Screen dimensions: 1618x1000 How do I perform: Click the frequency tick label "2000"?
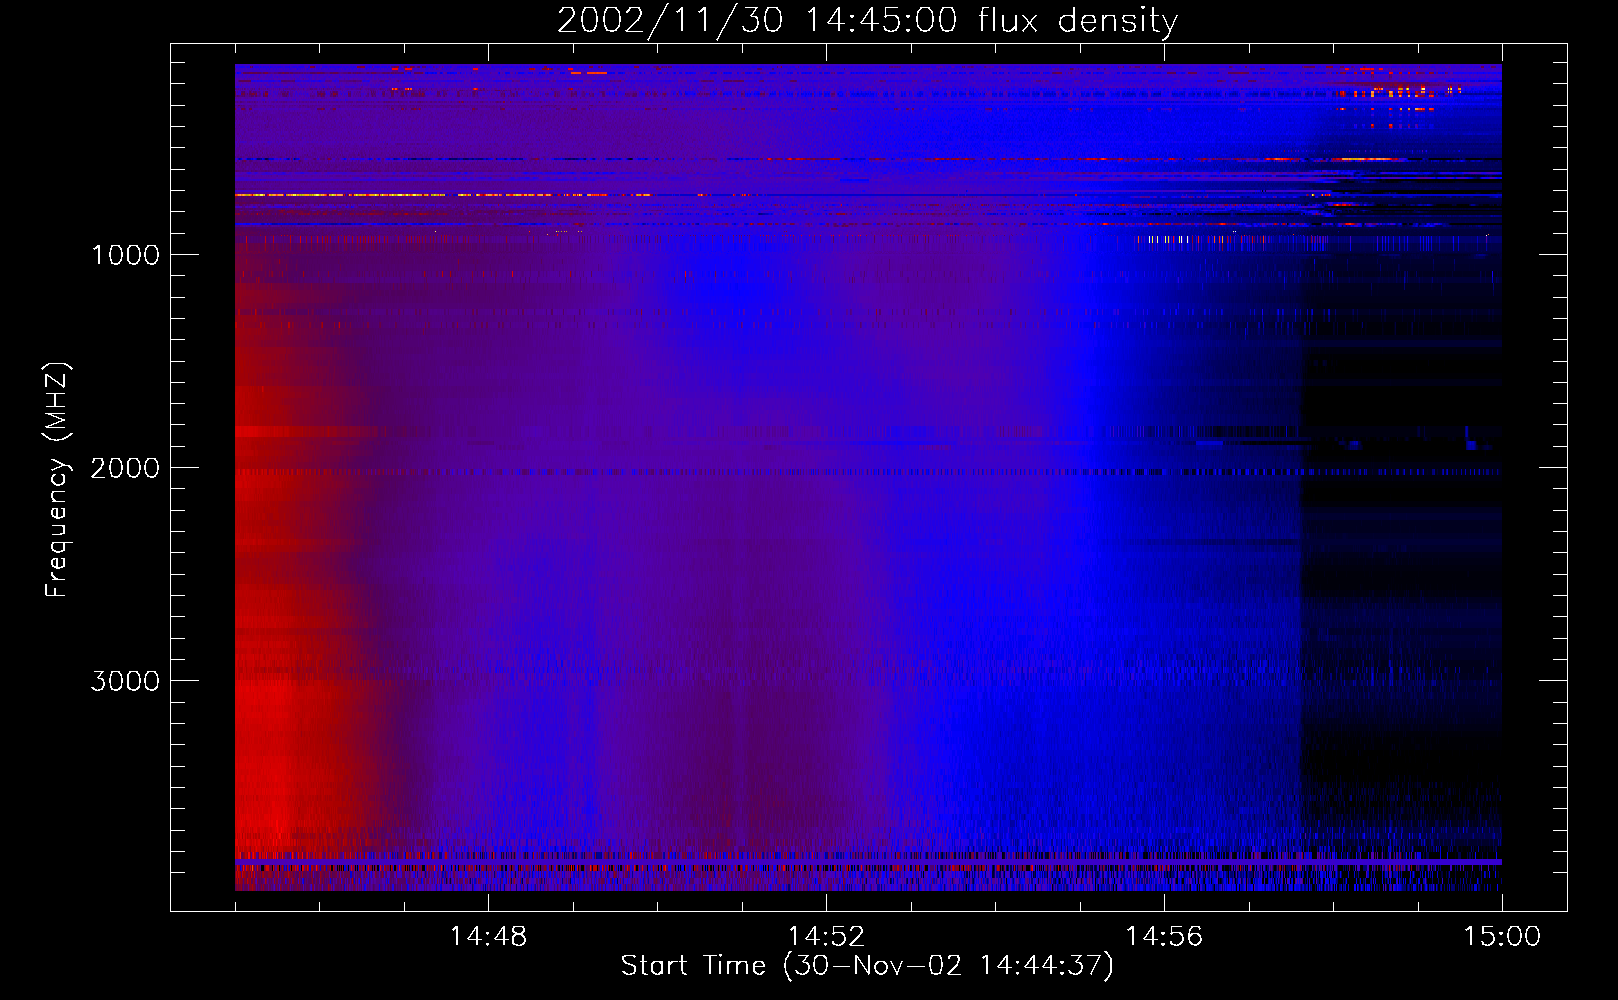(125, 468)
